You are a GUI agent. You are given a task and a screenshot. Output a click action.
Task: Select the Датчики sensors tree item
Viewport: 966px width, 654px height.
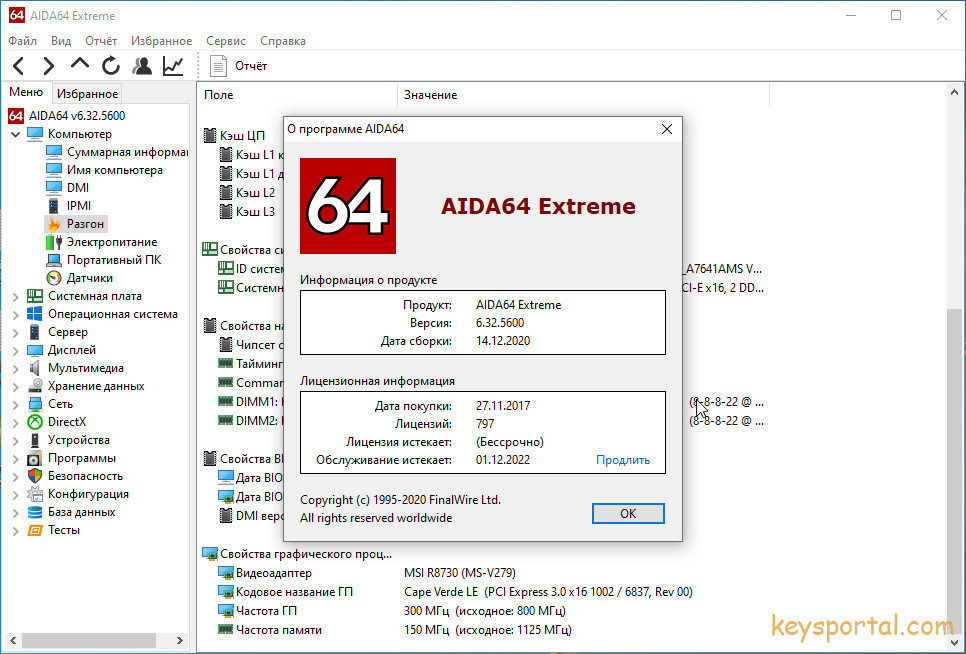point(89,278)
